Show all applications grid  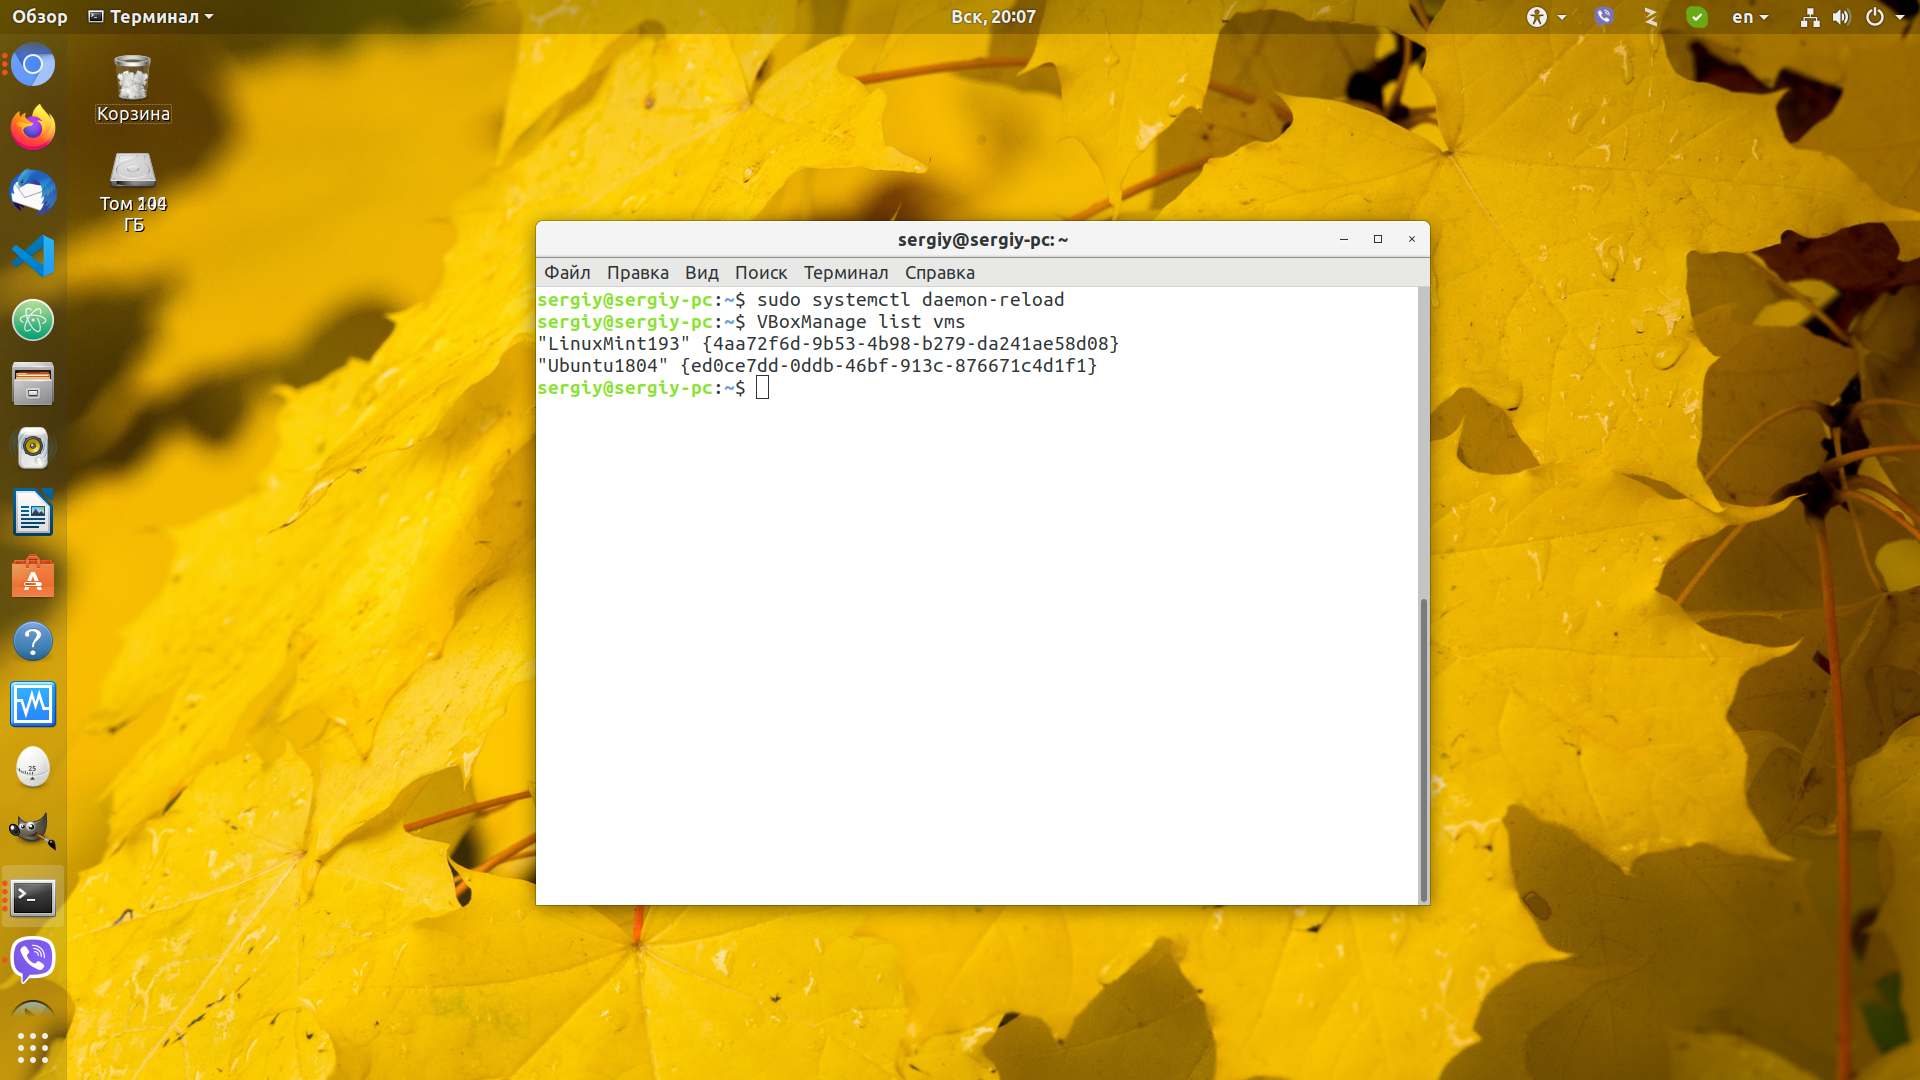tap(33, 1047)
